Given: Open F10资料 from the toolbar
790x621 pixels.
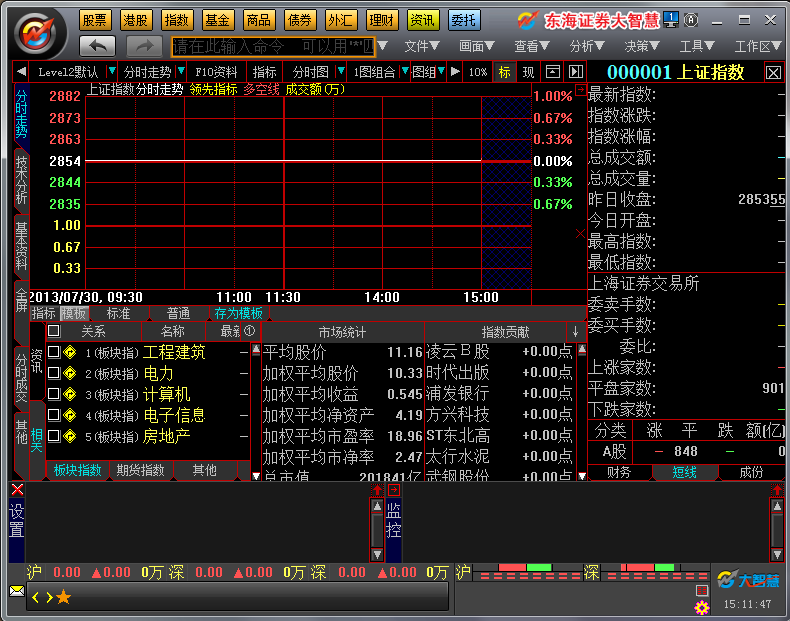Looking at the screenshot, I should [216, 72].
